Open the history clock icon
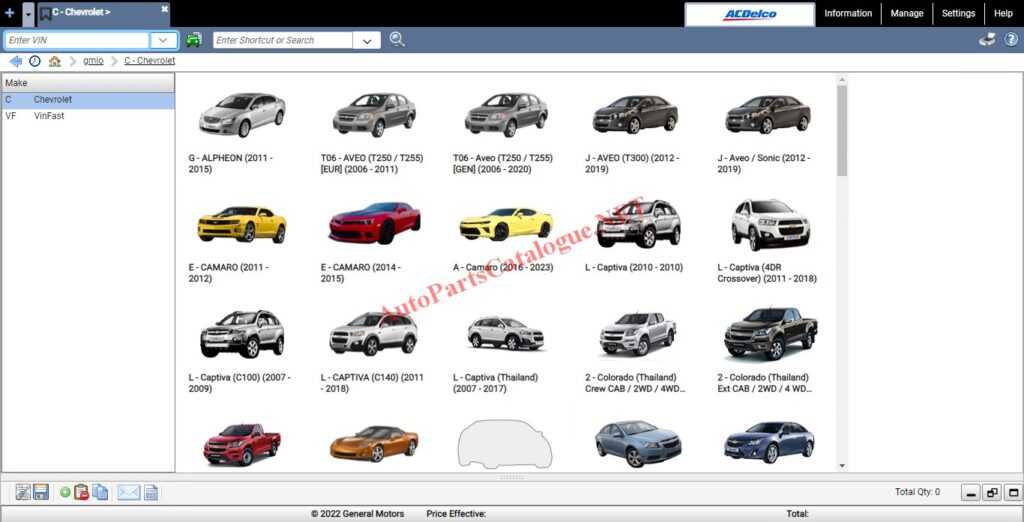Viewport: 1024px width, 522px height. coord(35,61)
